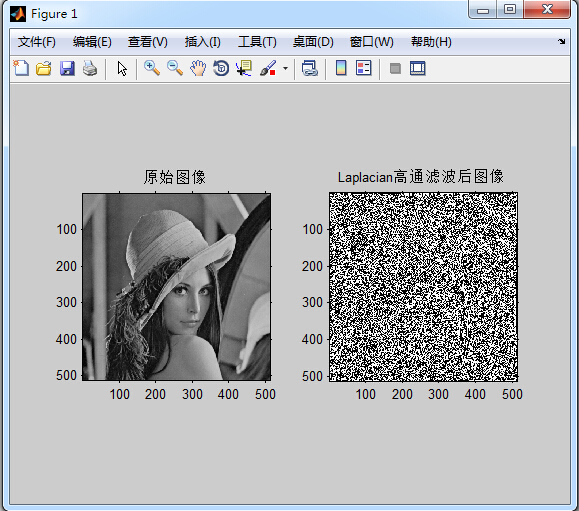Click the Hide Plot Tools icon
The image size is (579, 511).
(395, 68)
